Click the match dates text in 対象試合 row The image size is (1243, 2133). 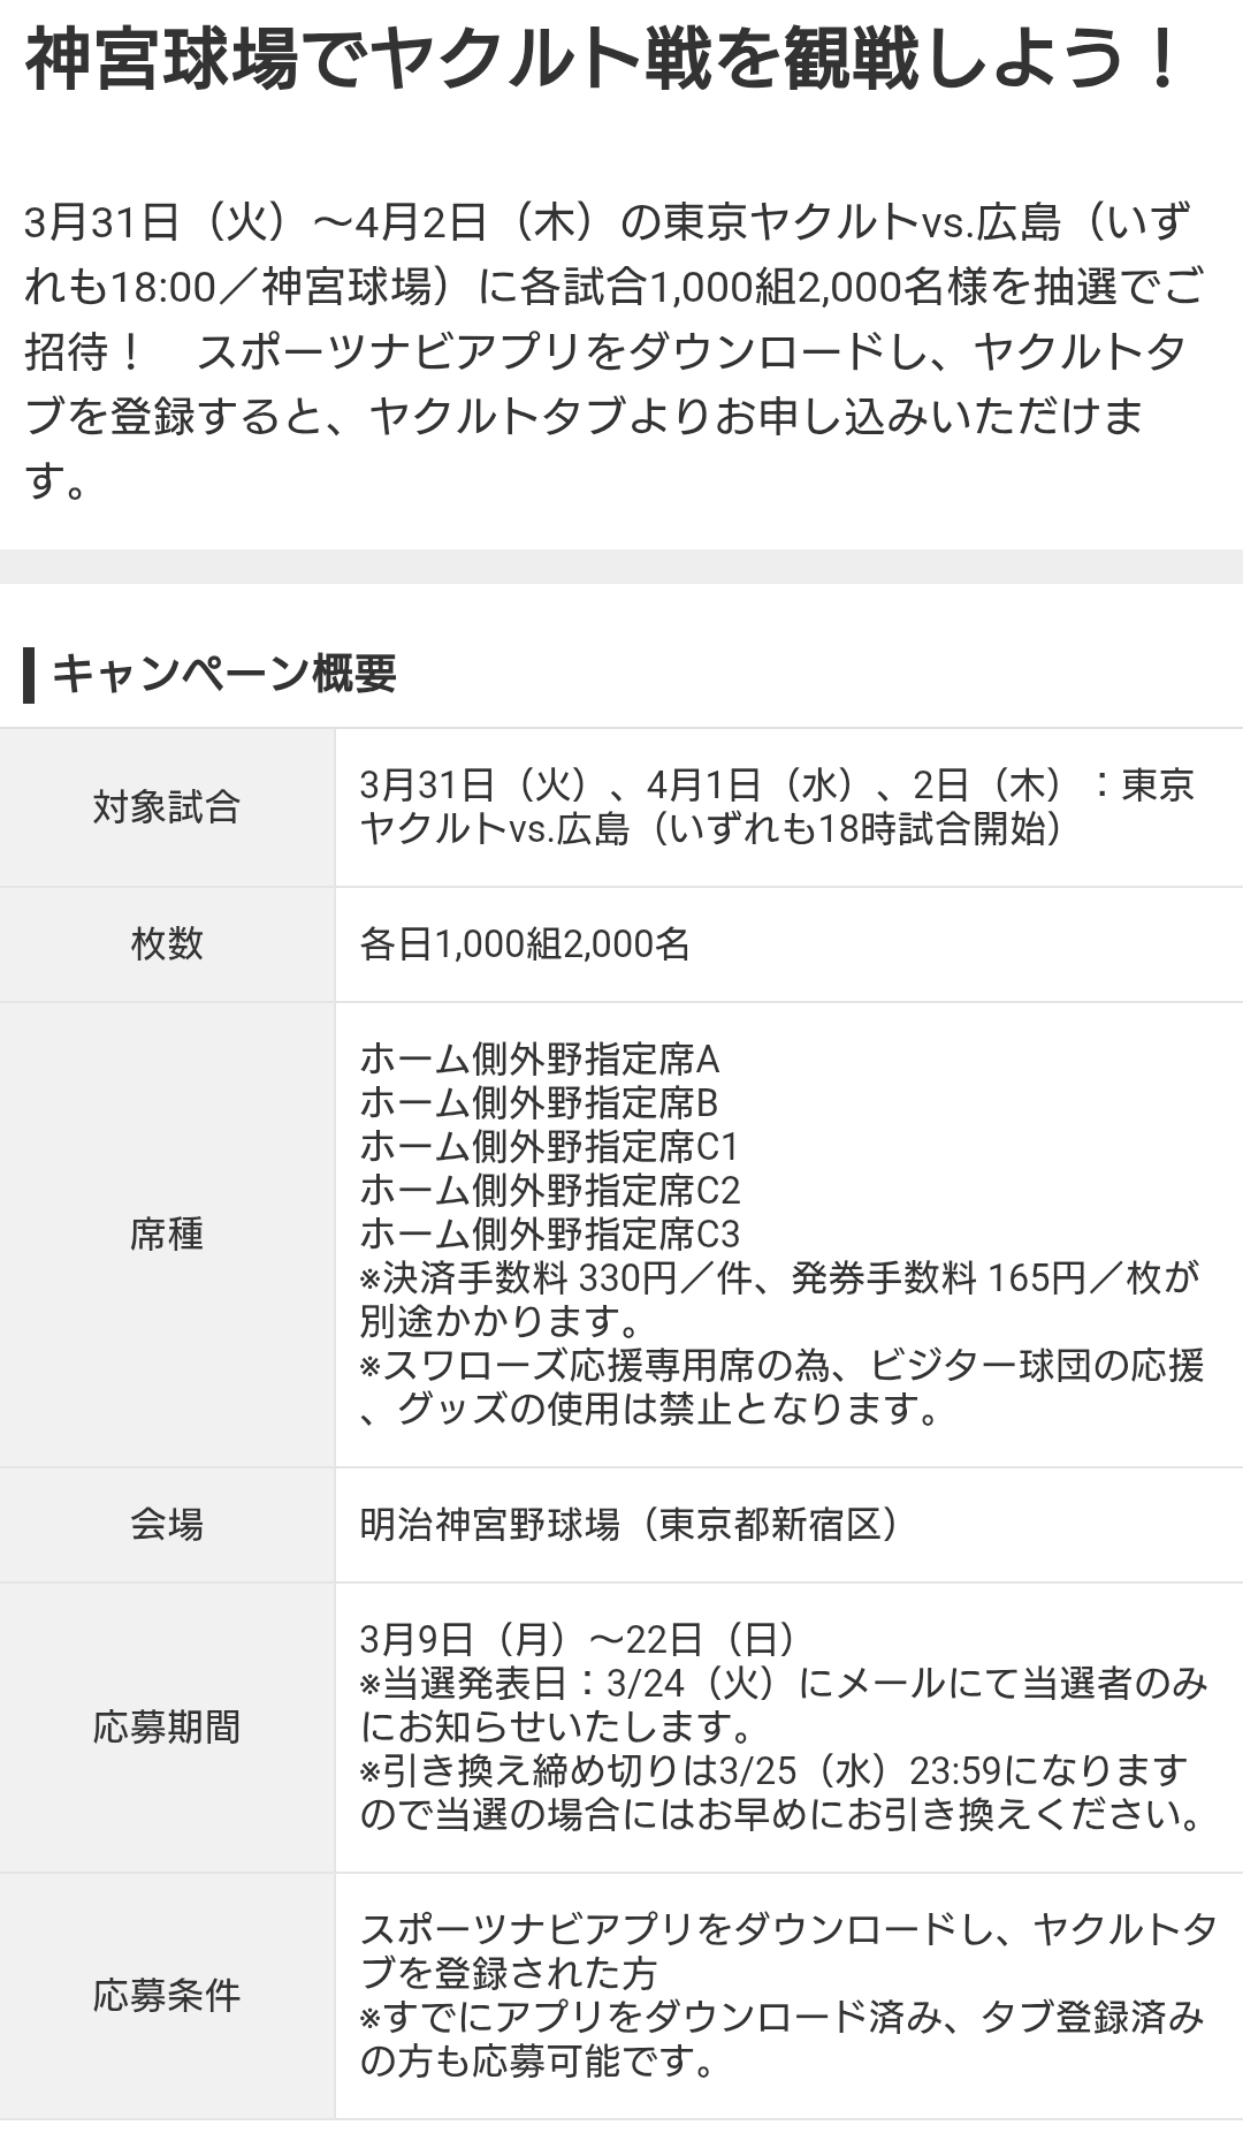[776, 807]
